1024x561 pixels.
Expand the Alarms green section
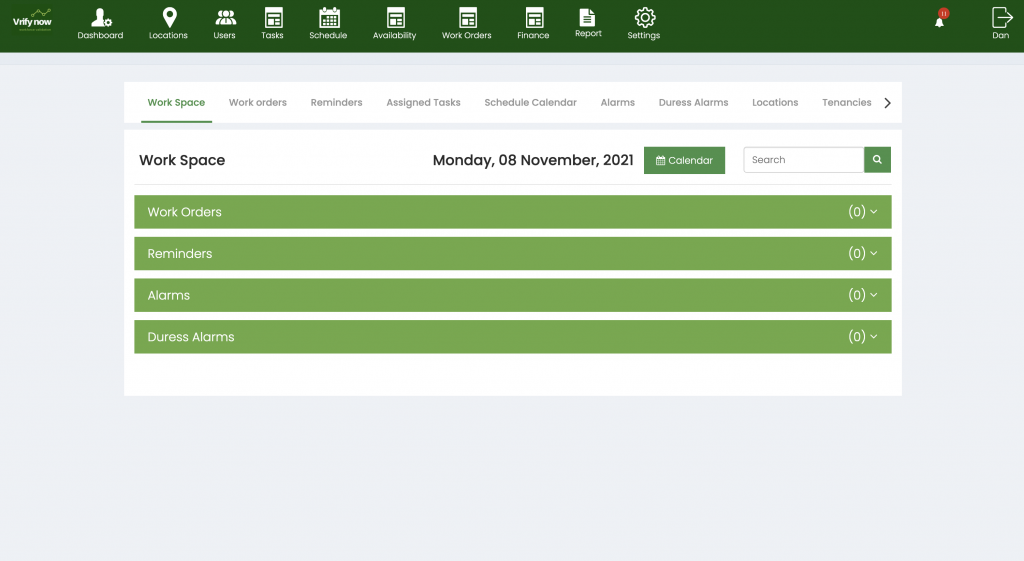(x=512, y=296)
